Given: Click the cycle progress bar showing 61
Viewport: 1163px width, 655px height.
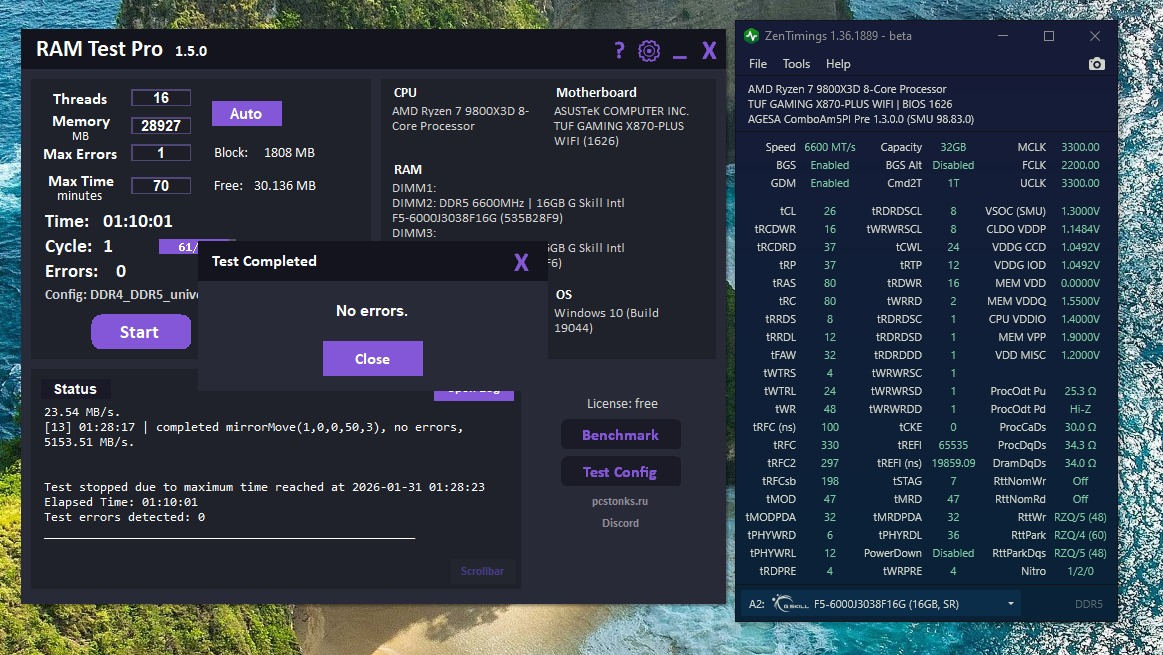Looking at the screenshot, I should [x=179, y=247].
